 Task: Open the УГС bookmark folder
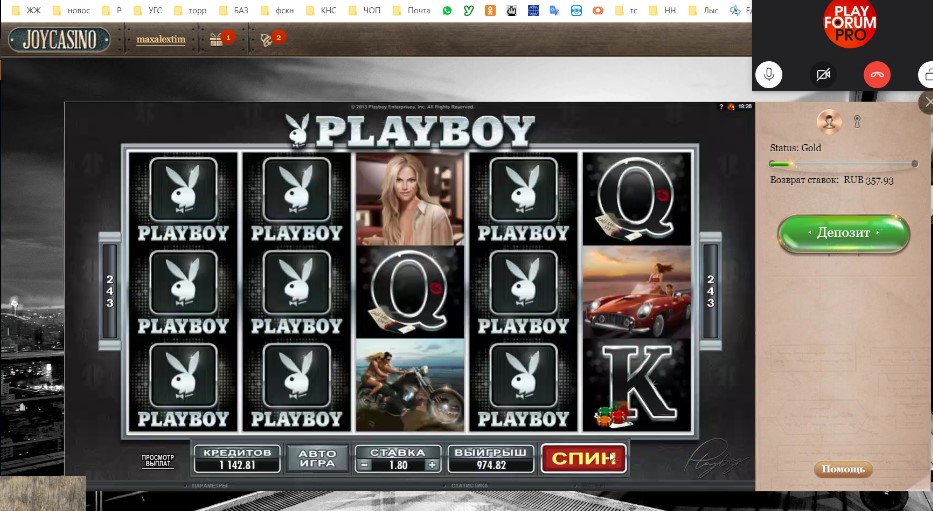click(148, 10)
